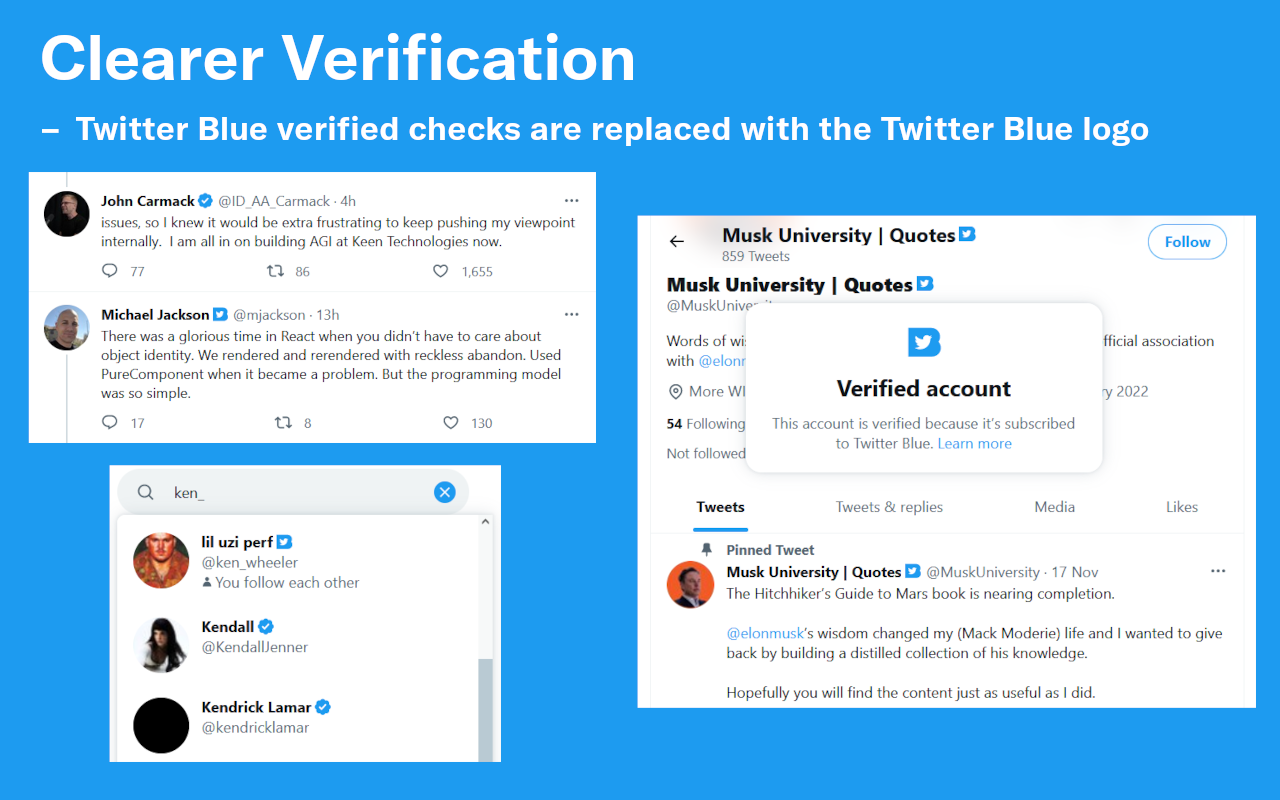Retweet Michael Jackson's React tweet
This screenshot has height=800, width=1280.
click(x=283, y=423)
